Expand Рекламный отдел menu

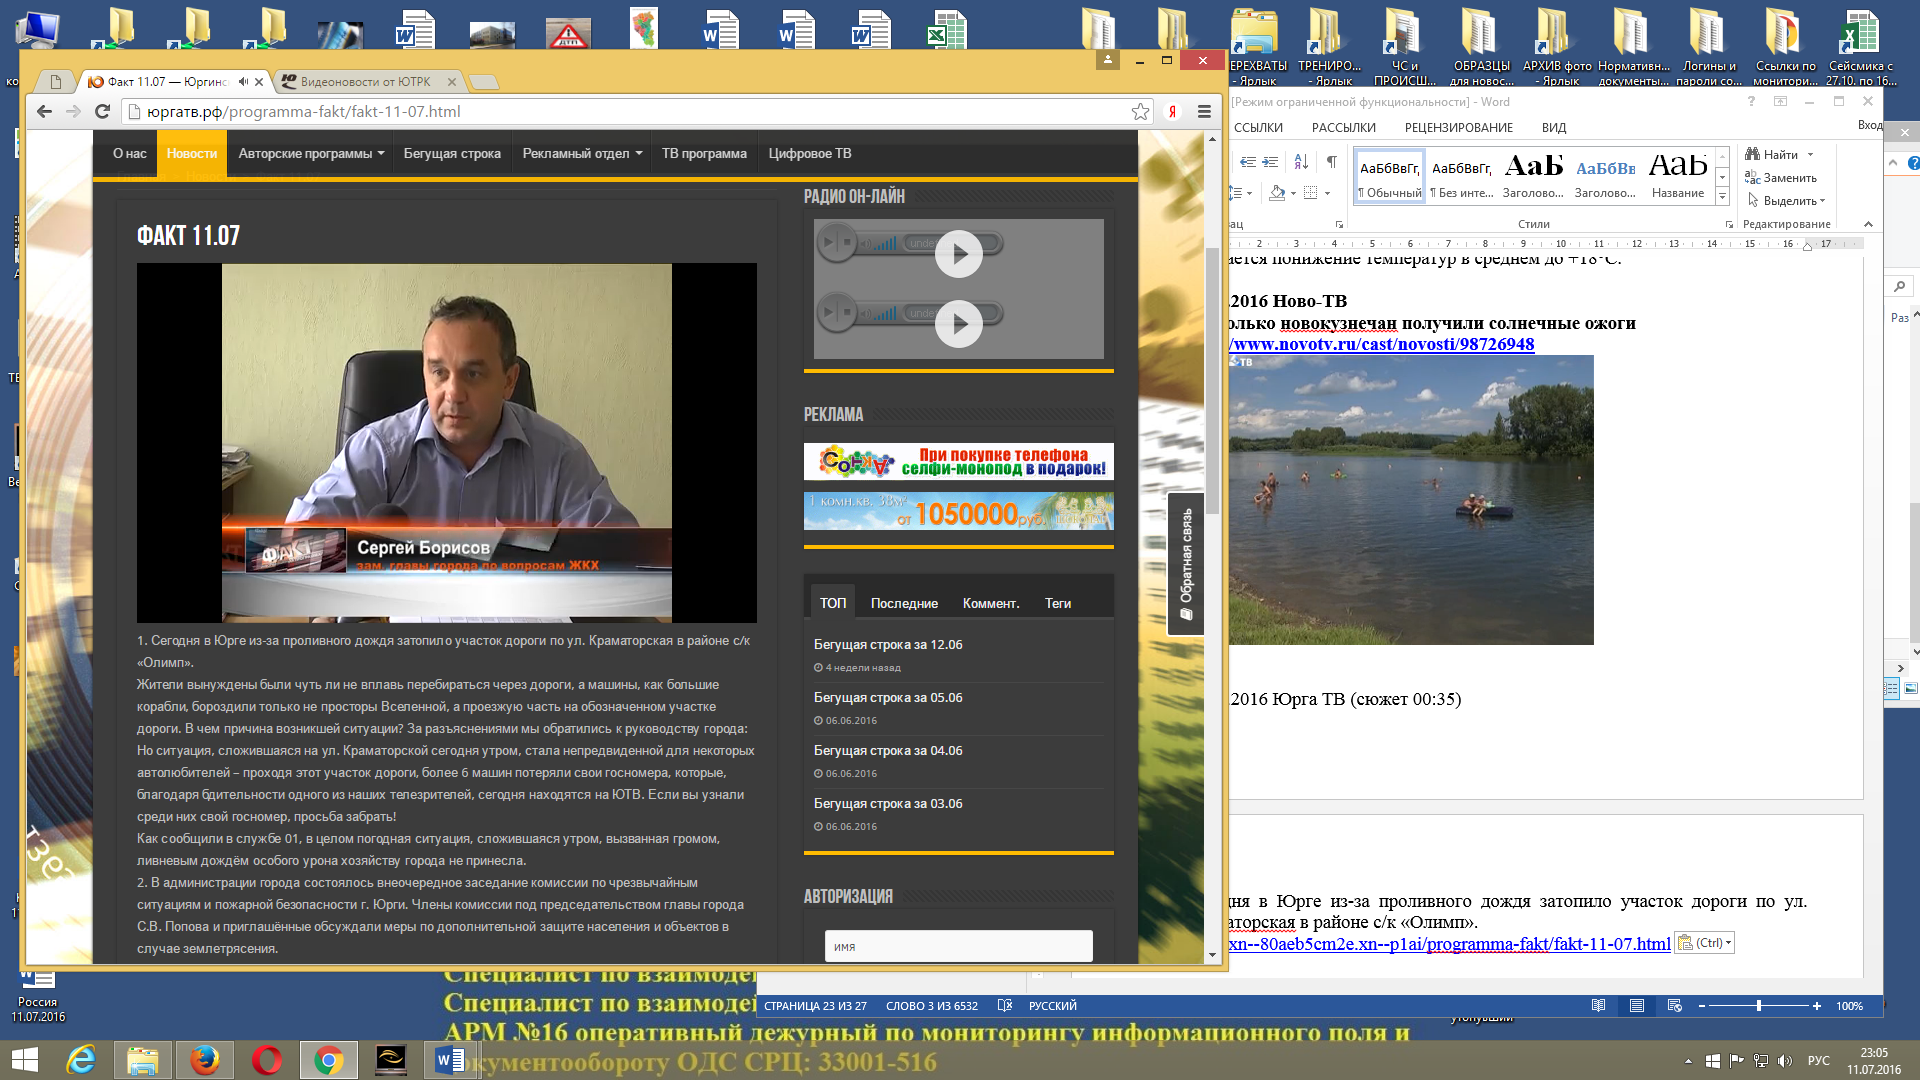(x=582, y=154)
